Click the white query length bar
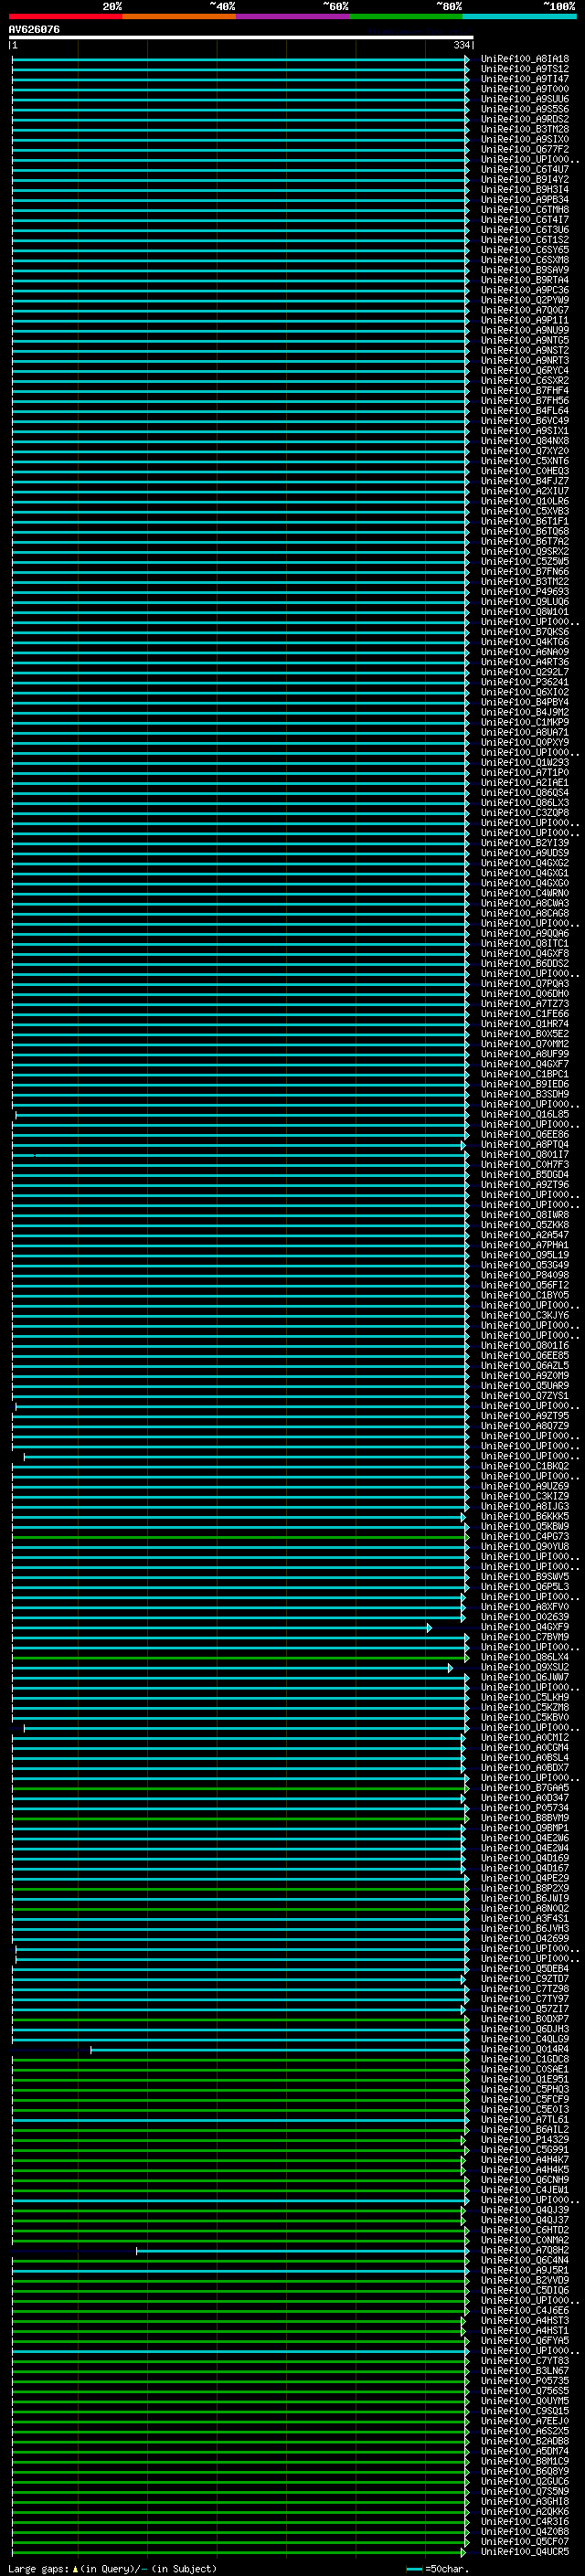The height and width of the screenshot is (2576, 585). (x=241, y=37)
